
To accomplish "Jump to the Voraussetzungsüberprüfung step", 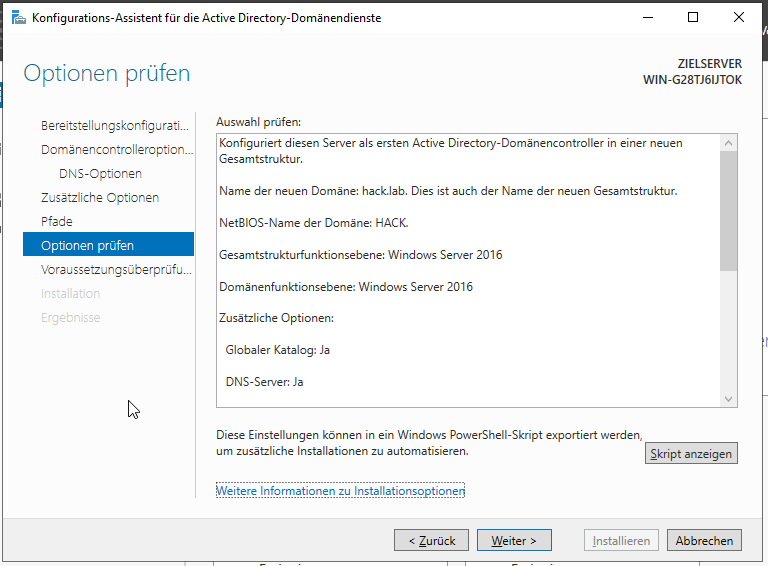I will point(116,270).
